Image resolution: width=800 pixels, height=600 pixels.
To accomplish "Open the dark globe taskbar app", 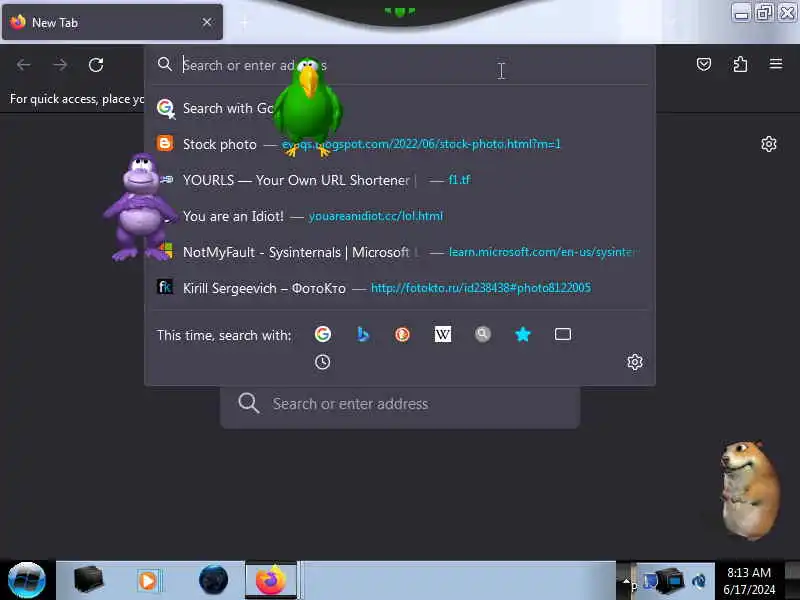I will pos(213,580).
